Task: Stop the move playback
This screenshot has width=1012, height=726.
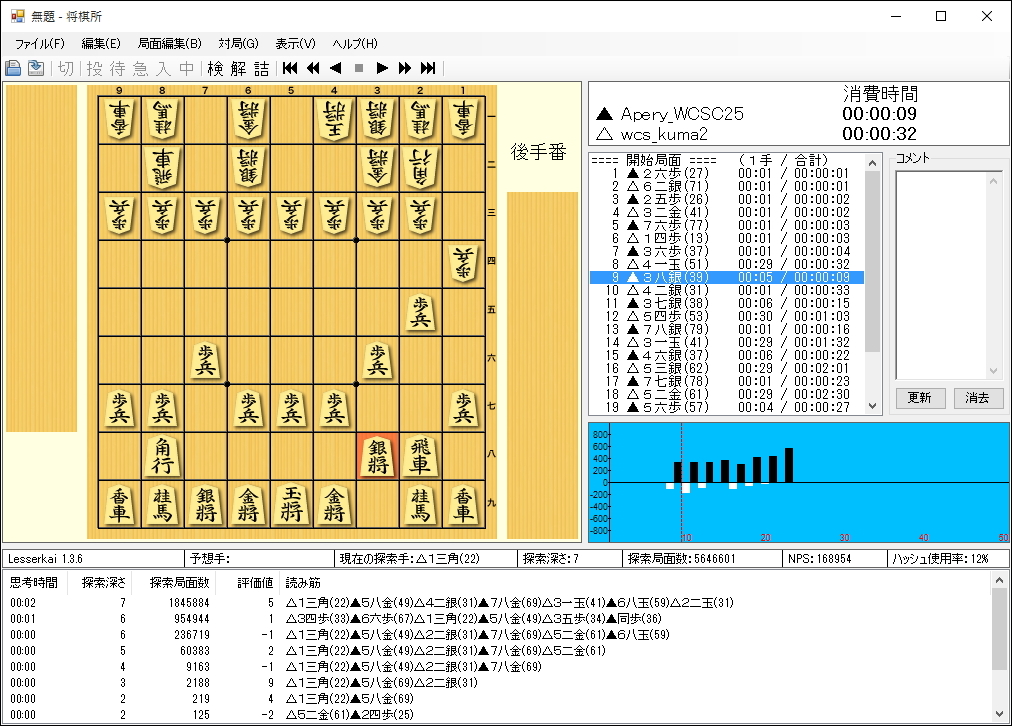Action: tap(358, 68)
